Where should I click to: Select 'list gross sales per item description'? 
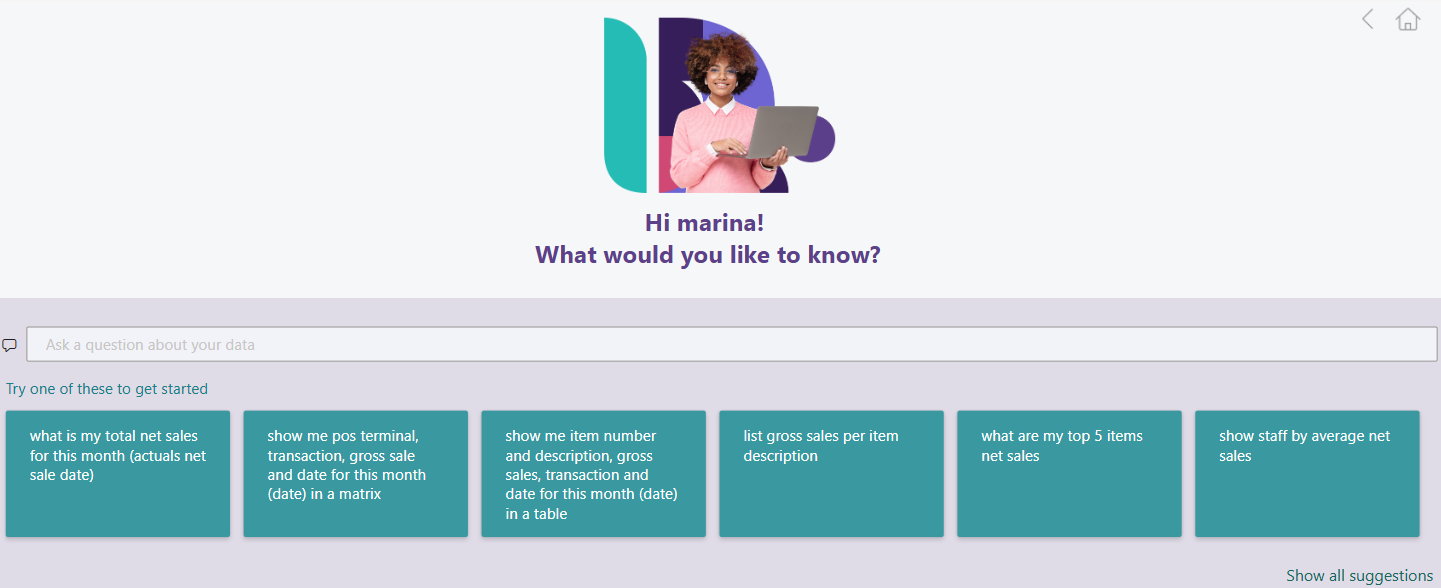(x=831, y=473)
